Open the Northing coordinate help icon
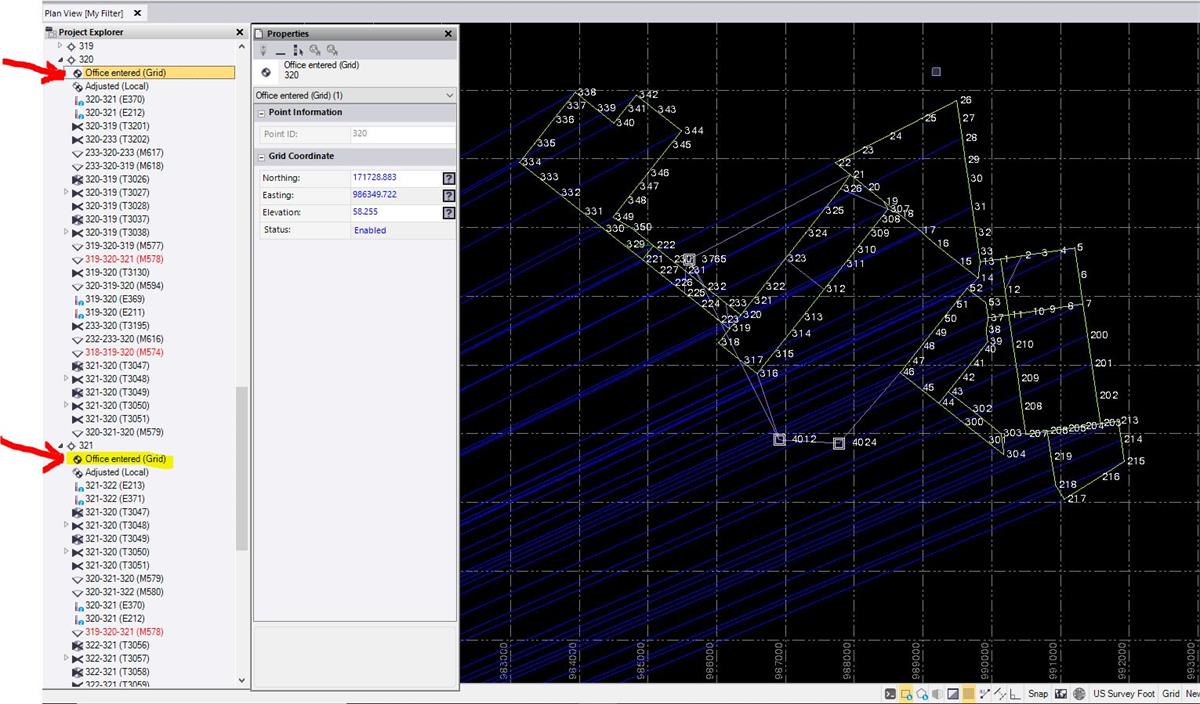1200x704 pixels. pyautogui.click(x=448, y=177)
